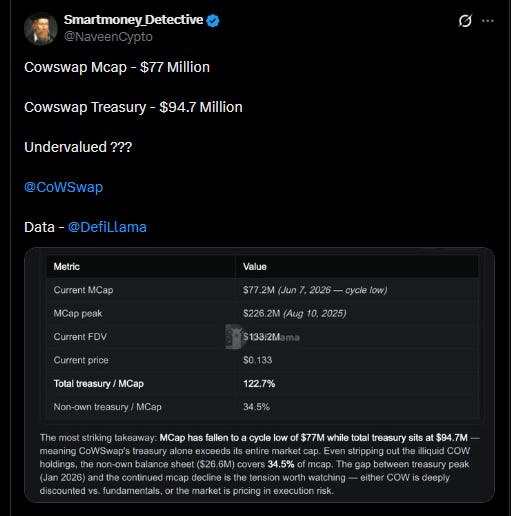Click the takeaway summary paragraph in image
Viewport: 511px width, 516px height.
259,464
